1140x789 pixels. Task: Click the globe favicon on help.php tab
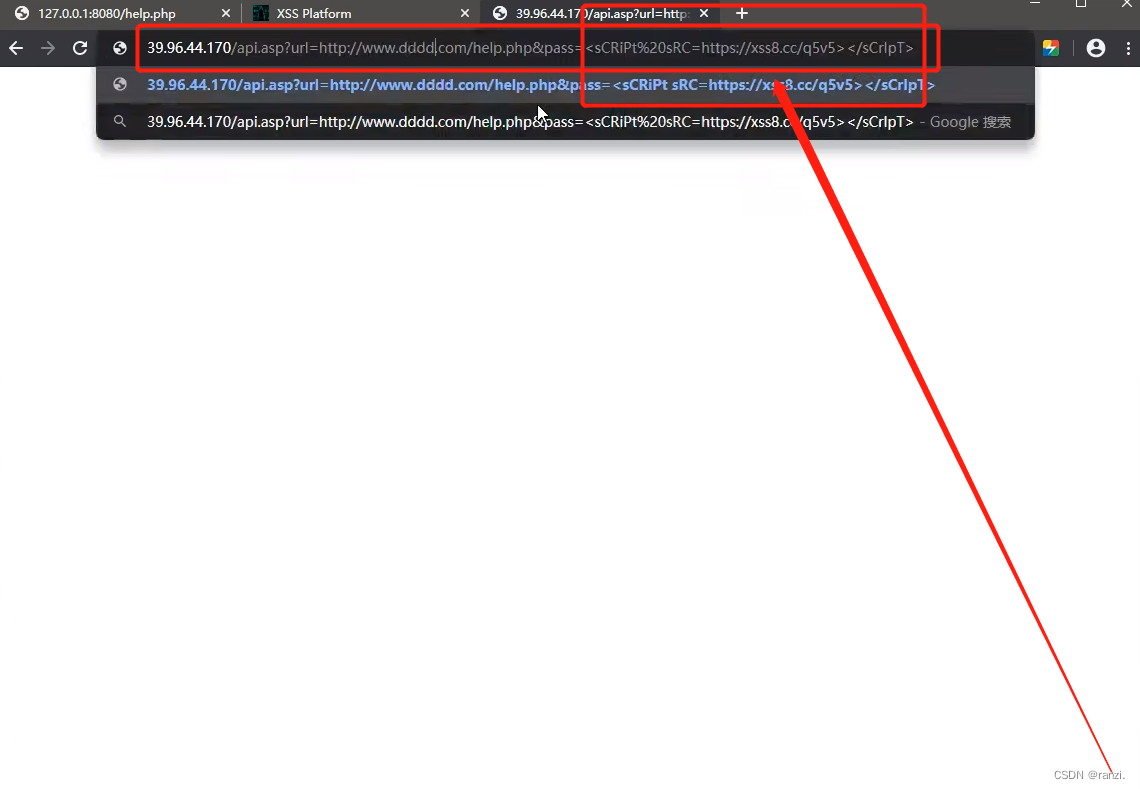coord(22,13)
